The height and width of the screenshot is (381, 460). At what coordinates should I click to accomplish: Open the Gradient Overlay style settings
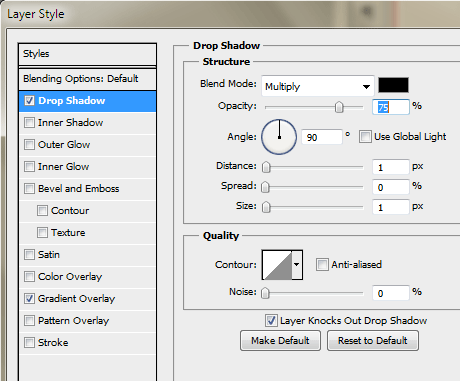76,299
